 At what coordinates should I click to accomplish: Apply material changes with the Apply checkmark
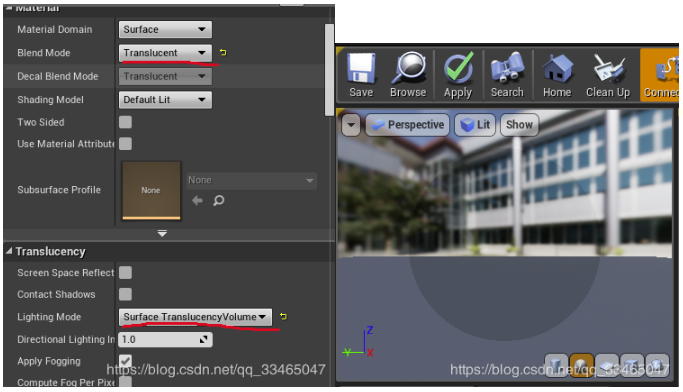tap(458, 74)
